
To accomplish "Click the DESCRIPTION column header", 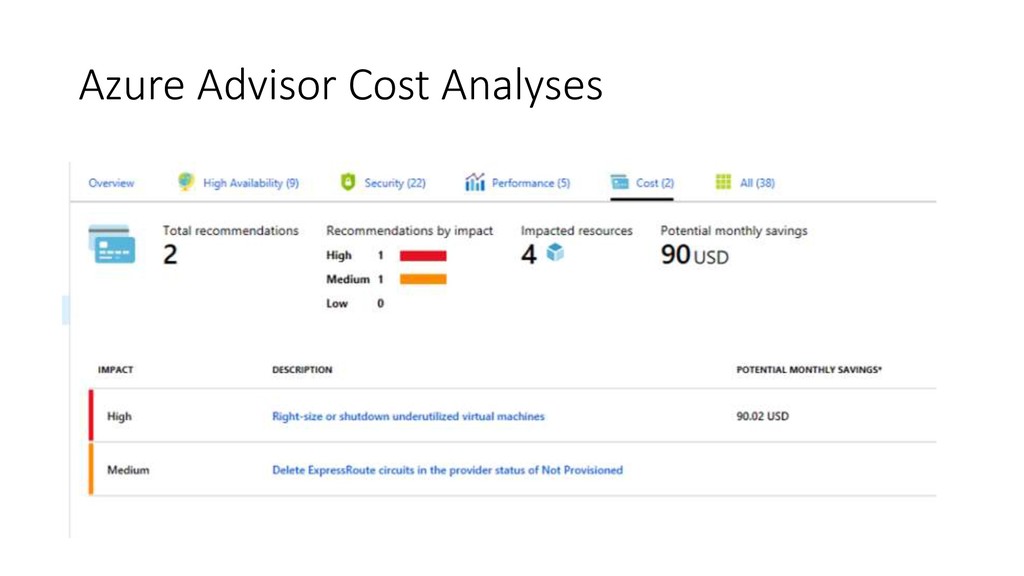I will pos(302,370).
